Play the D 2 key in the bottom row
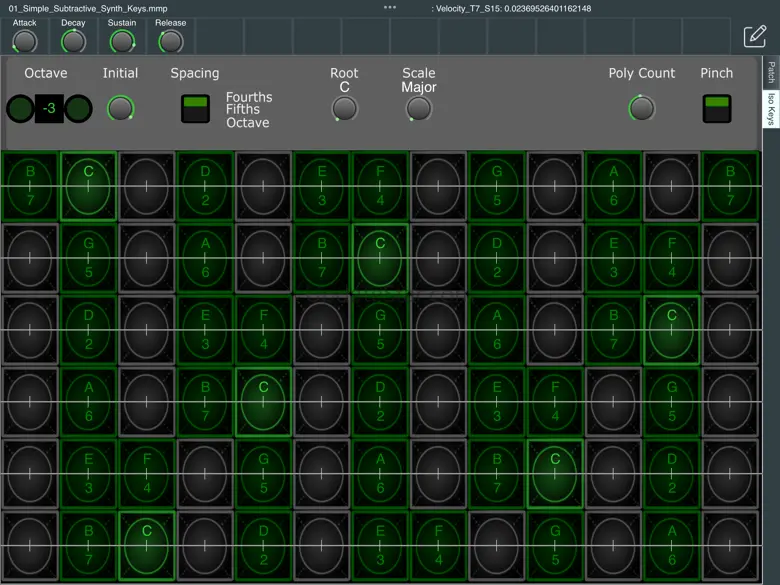Screen dimensions: 780x585 click(263, 546)
